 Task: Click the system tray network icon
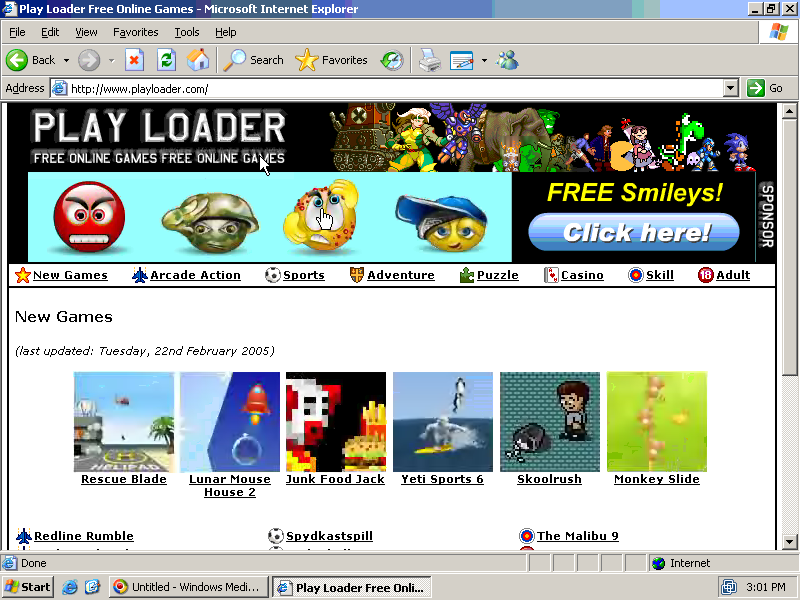729,587
